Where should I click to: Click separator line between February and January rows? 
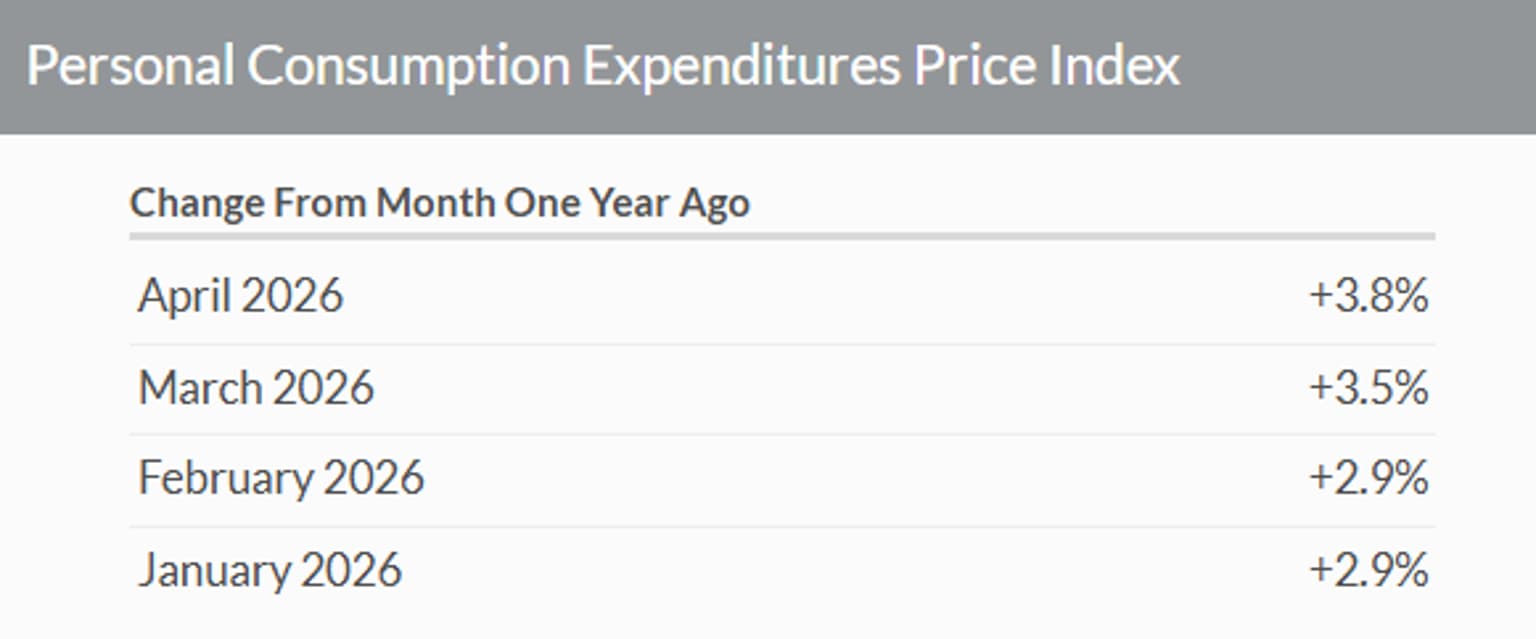[x=782, y=526]
